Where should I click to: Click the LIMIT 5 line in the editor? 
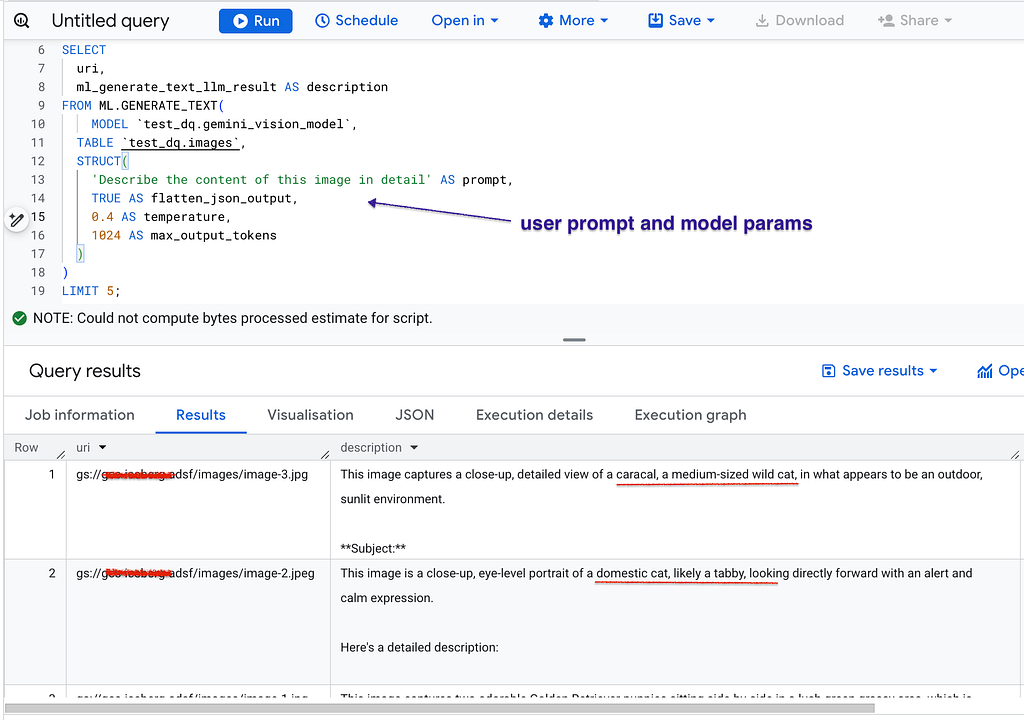91,291
